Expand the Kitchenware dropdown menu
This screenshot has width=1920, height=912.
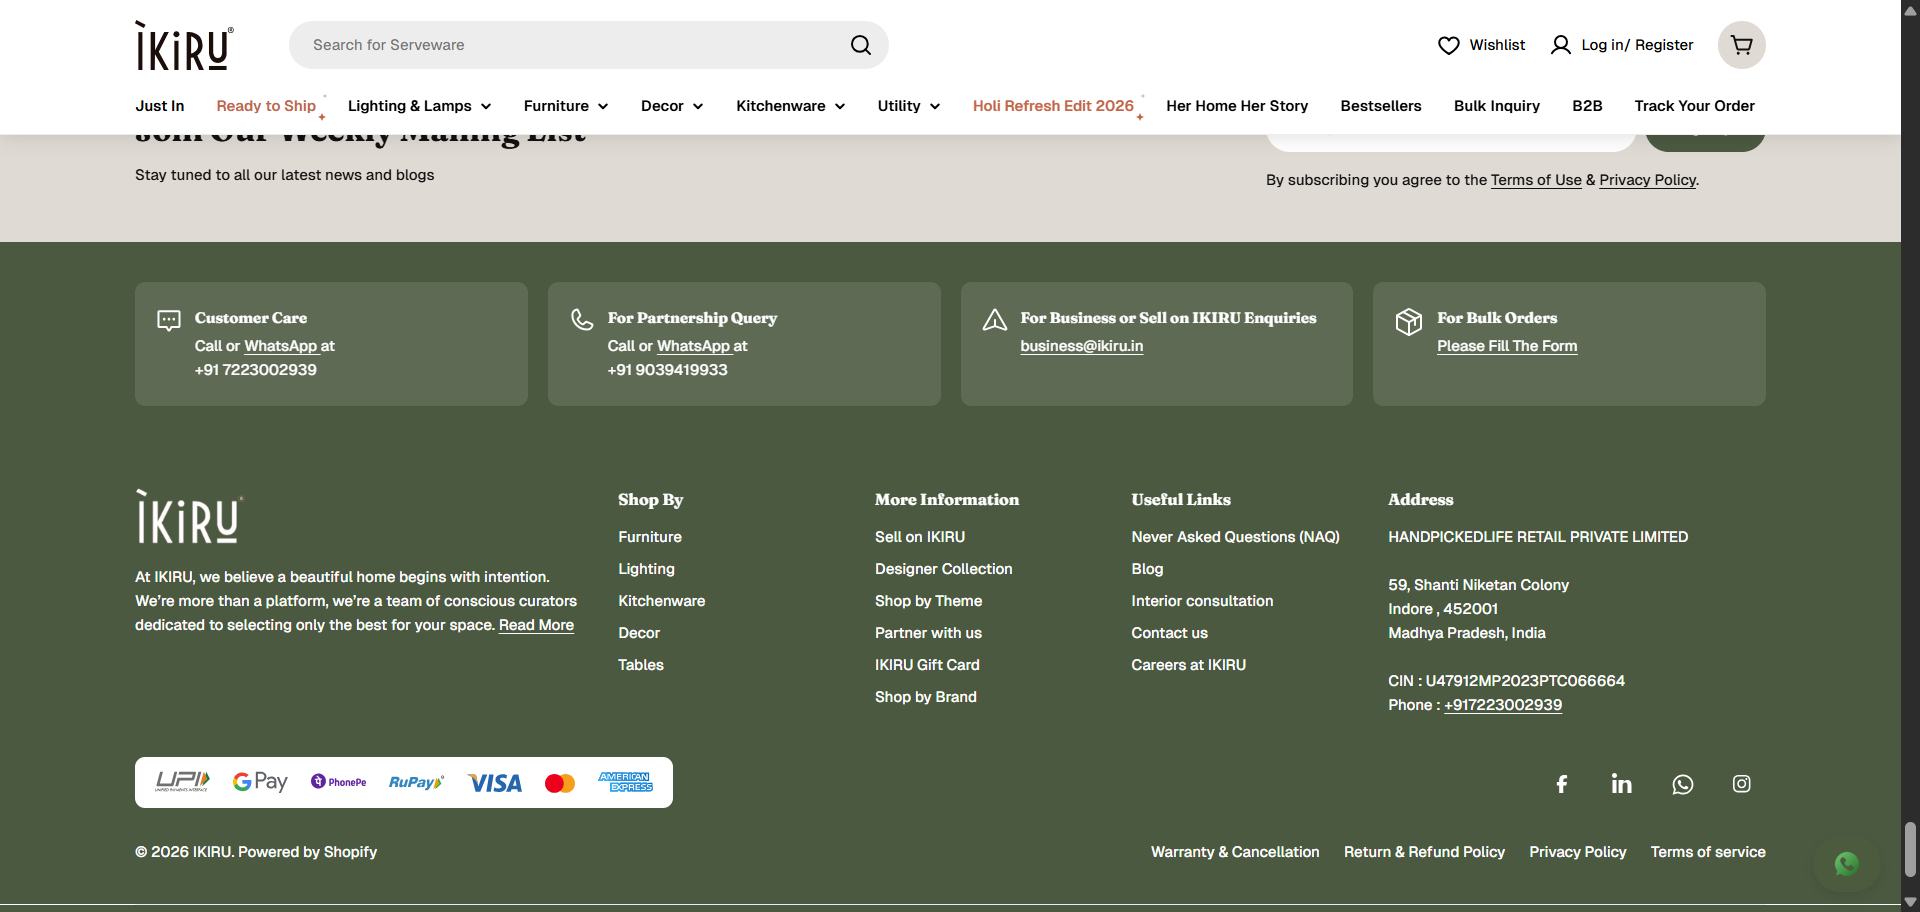(790, 106)
